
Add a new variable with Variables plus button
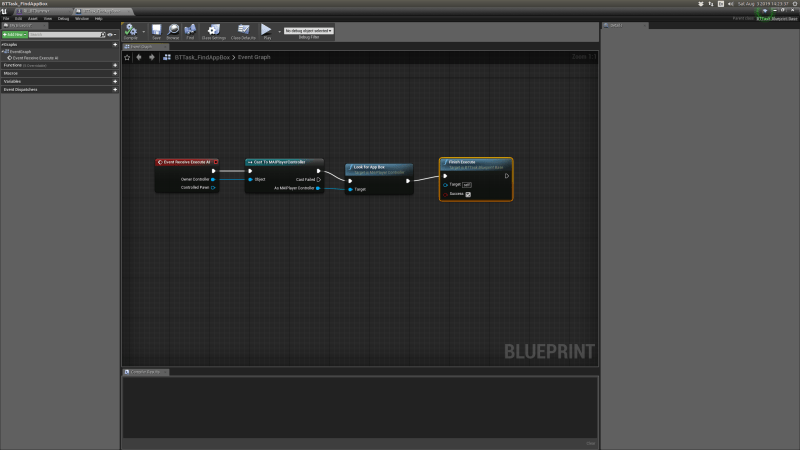point(115,81)
